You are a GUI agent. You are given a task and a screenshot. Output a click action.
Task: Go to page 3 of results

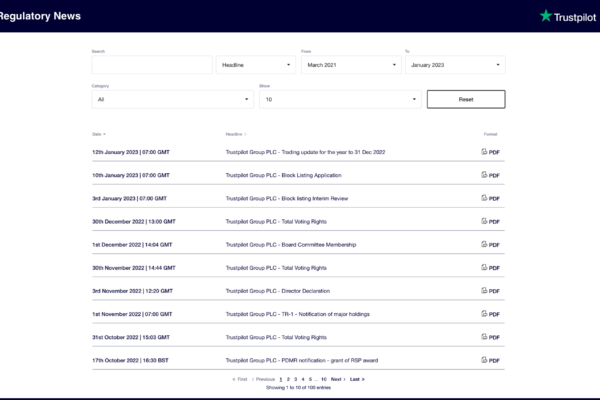tap(295, 379)
